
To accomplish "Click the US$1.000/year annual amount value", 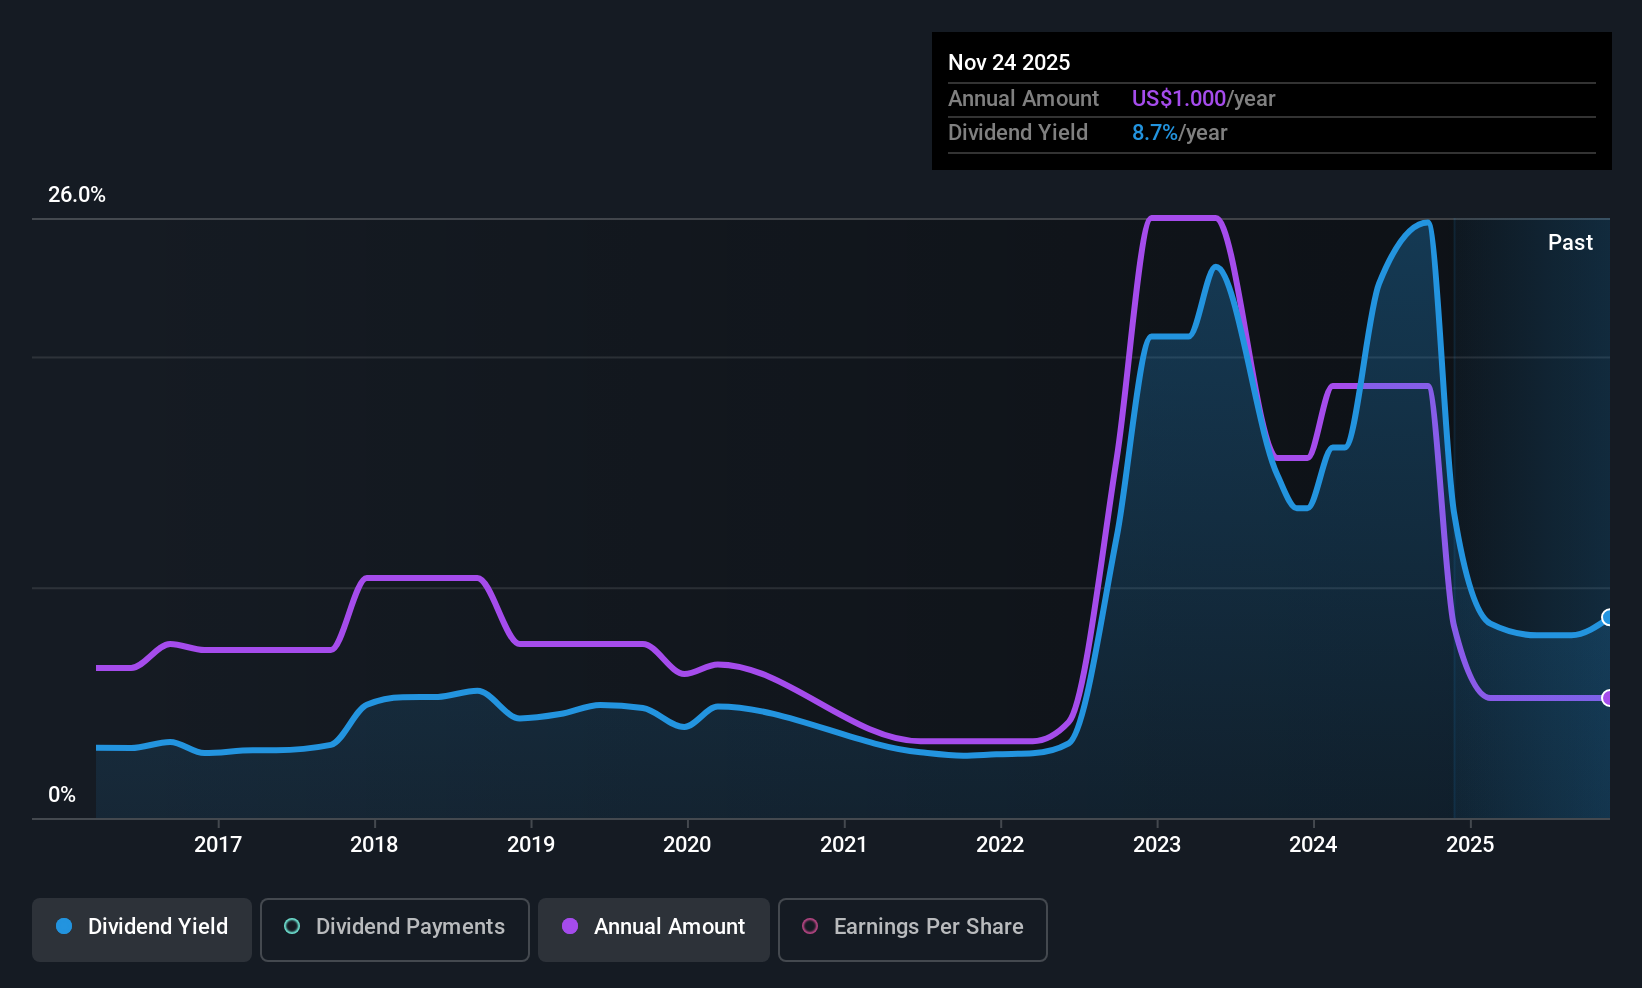I will [1204, 98].
